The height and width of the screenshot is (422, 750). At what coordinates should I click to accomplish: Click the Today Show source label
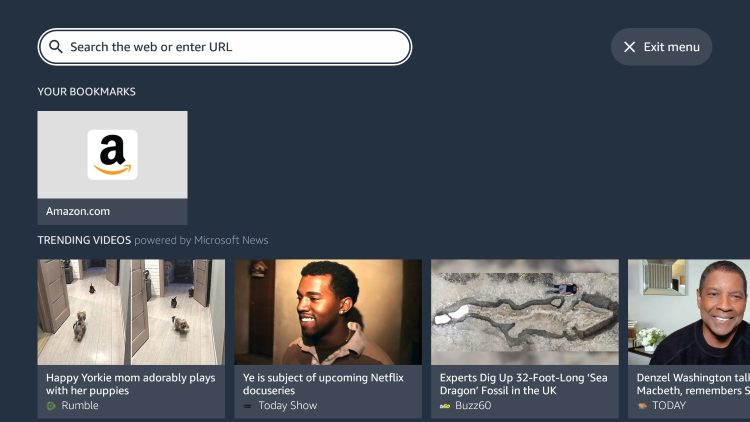[x=287, y=405]
